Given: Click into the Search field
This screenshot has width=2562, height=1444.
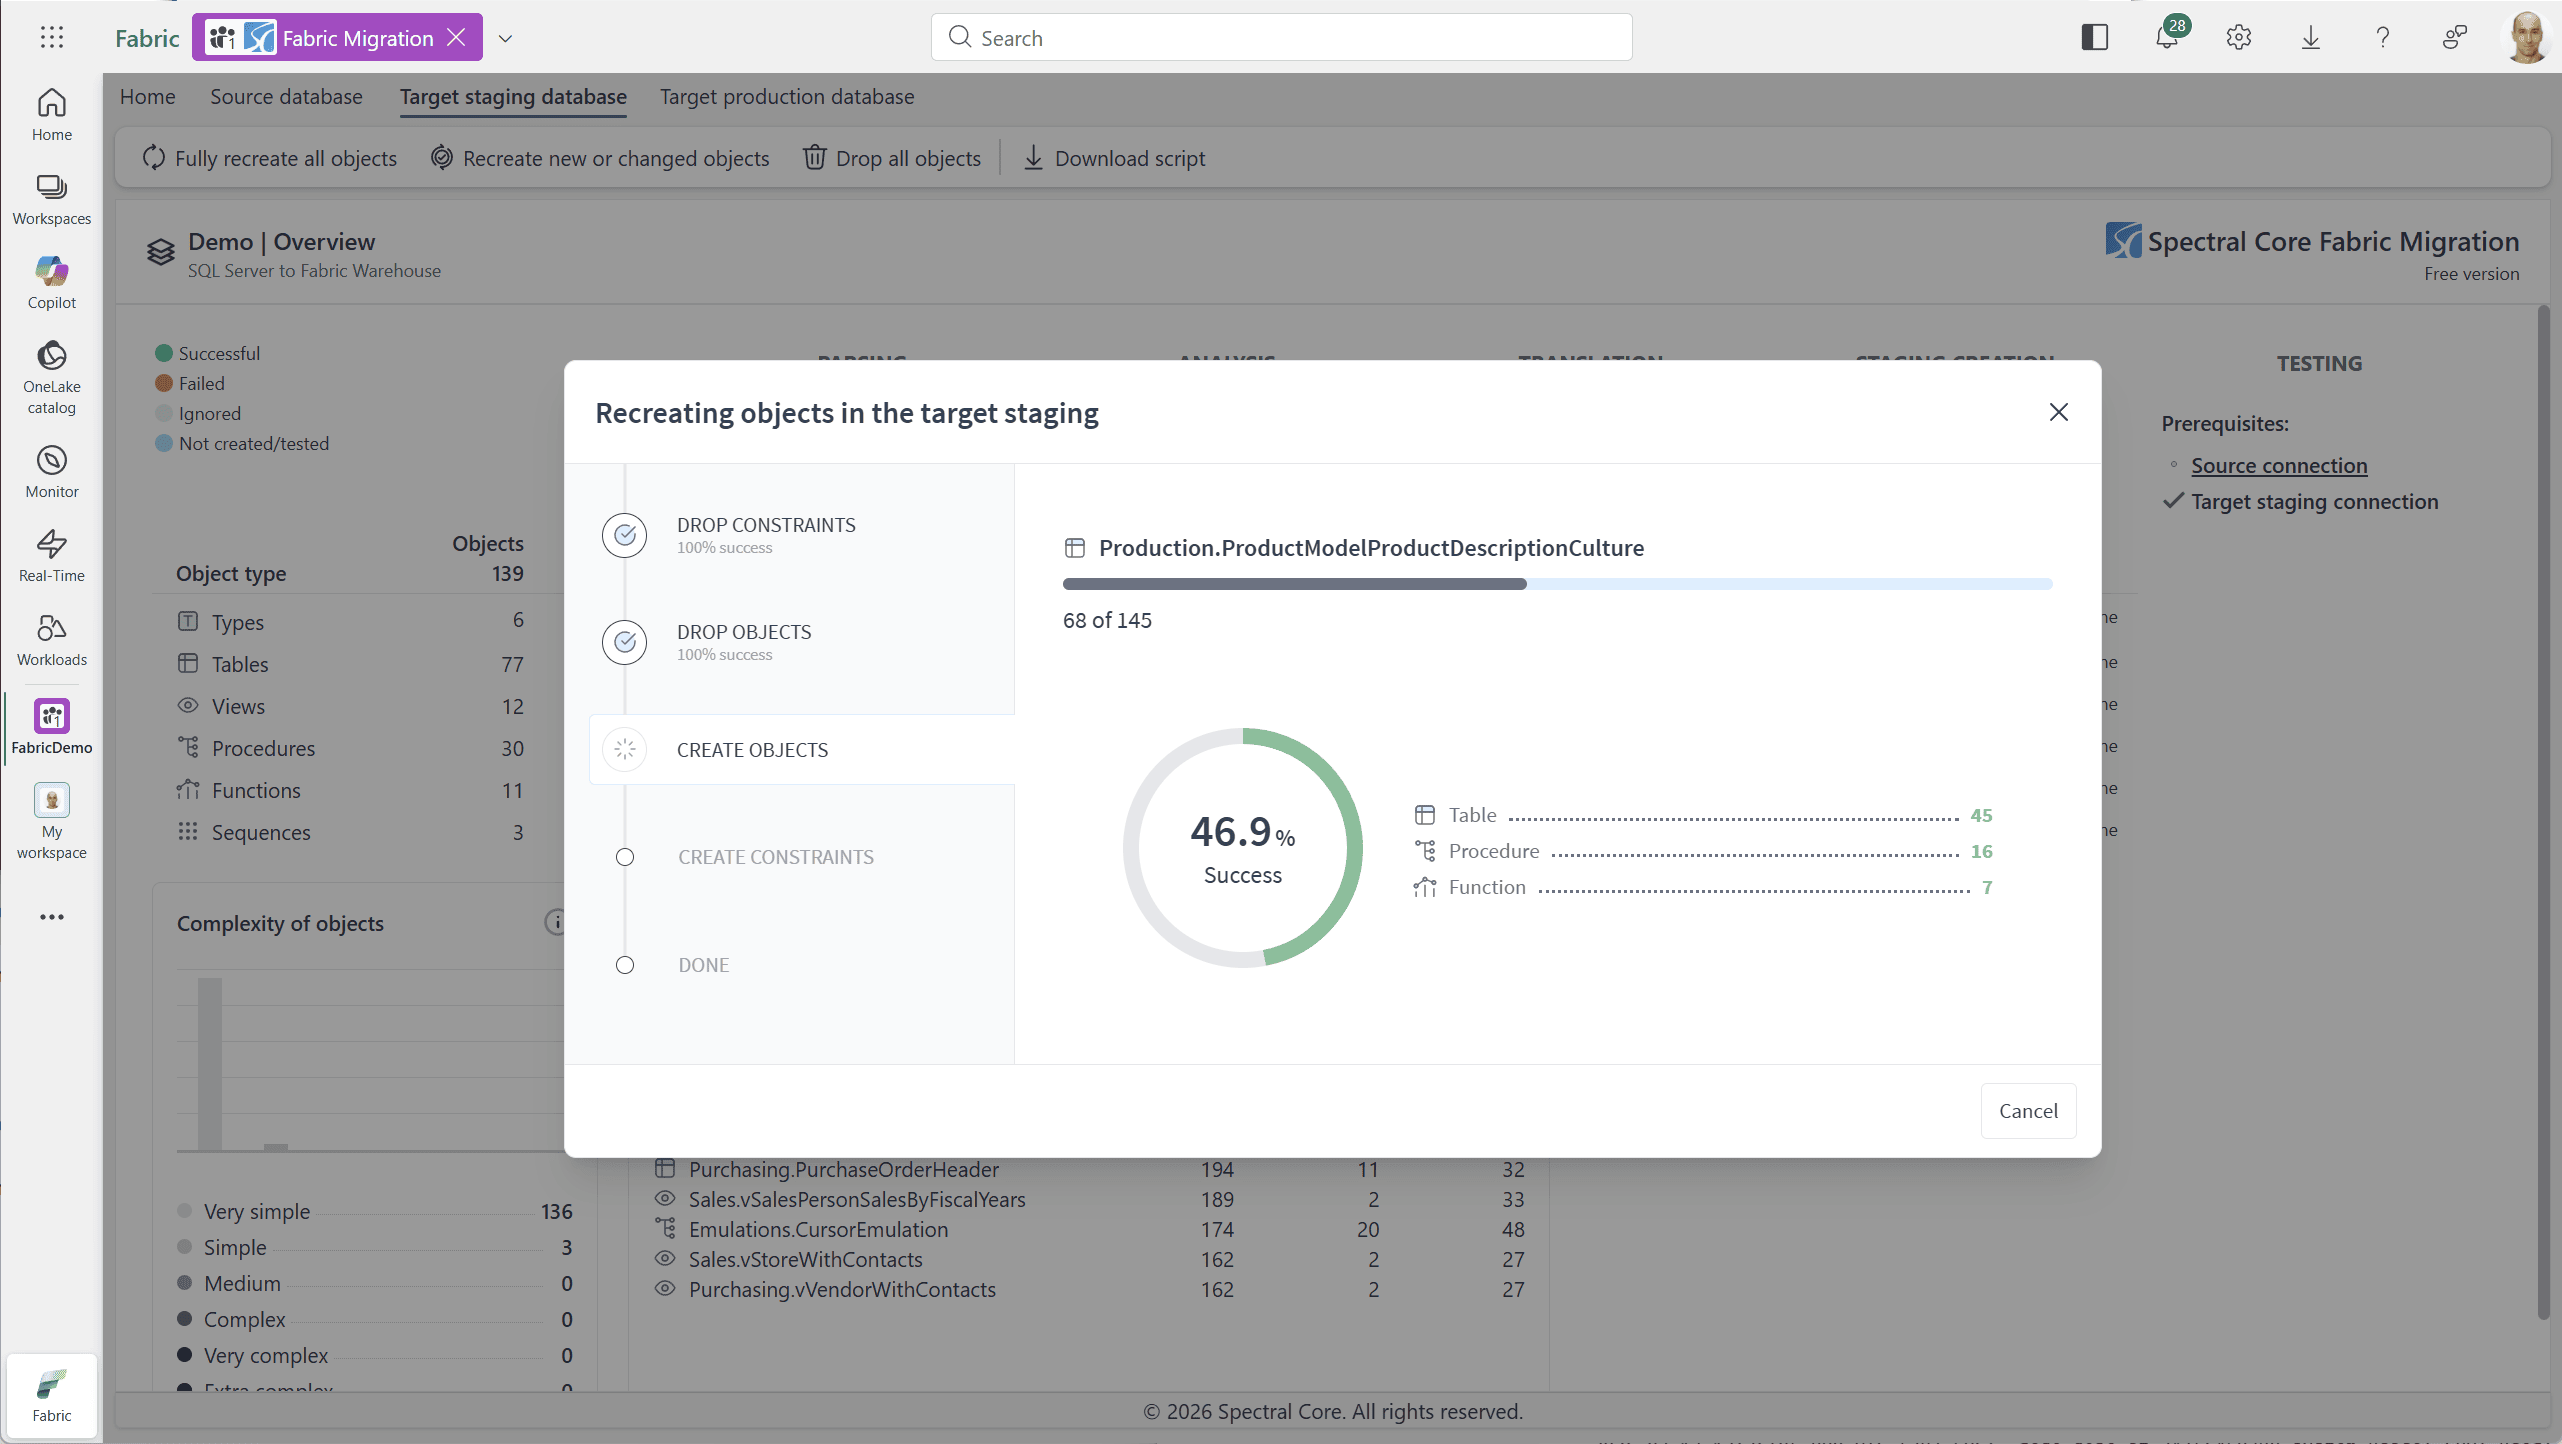Looking at the screenshot, I should point(1280,38).
